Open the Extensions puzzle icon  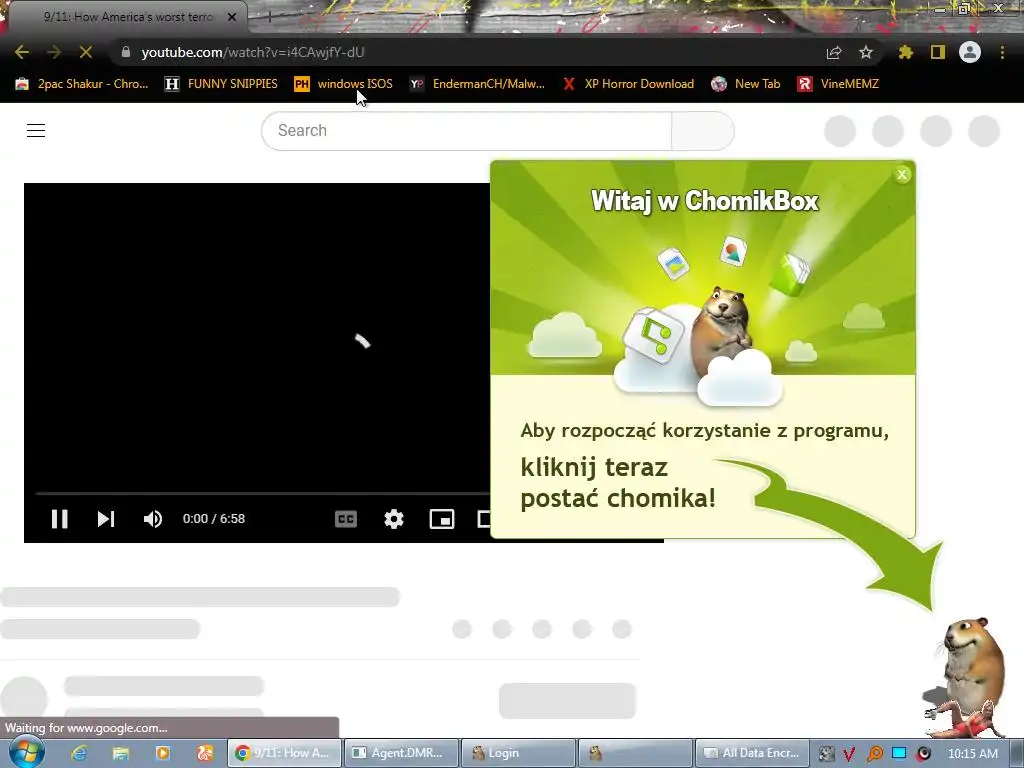point(905,52)
